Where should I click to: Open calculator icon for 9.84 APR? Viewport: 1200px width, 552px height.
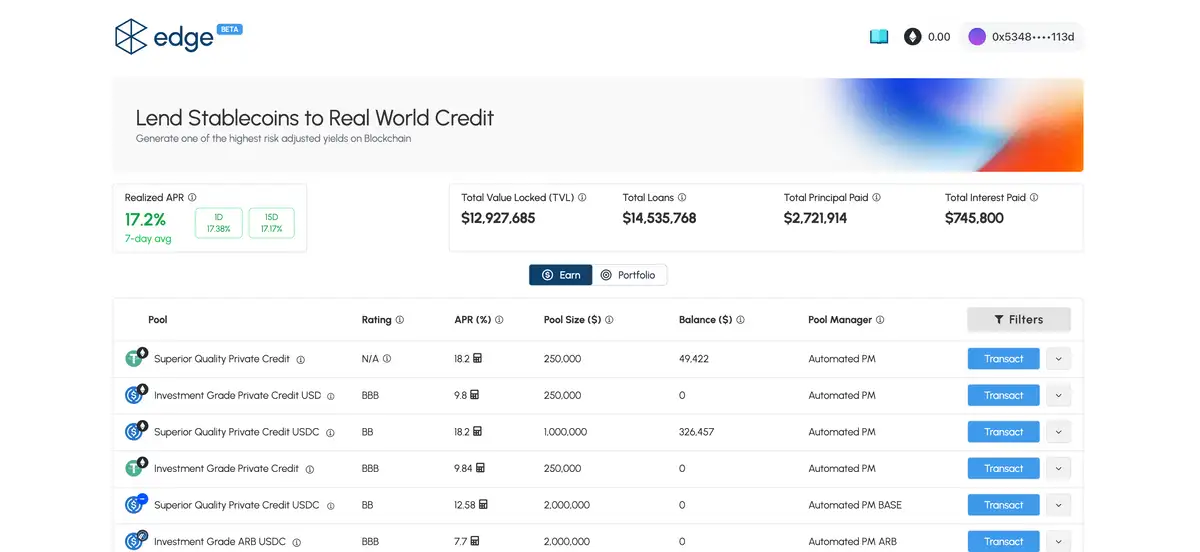480,468
